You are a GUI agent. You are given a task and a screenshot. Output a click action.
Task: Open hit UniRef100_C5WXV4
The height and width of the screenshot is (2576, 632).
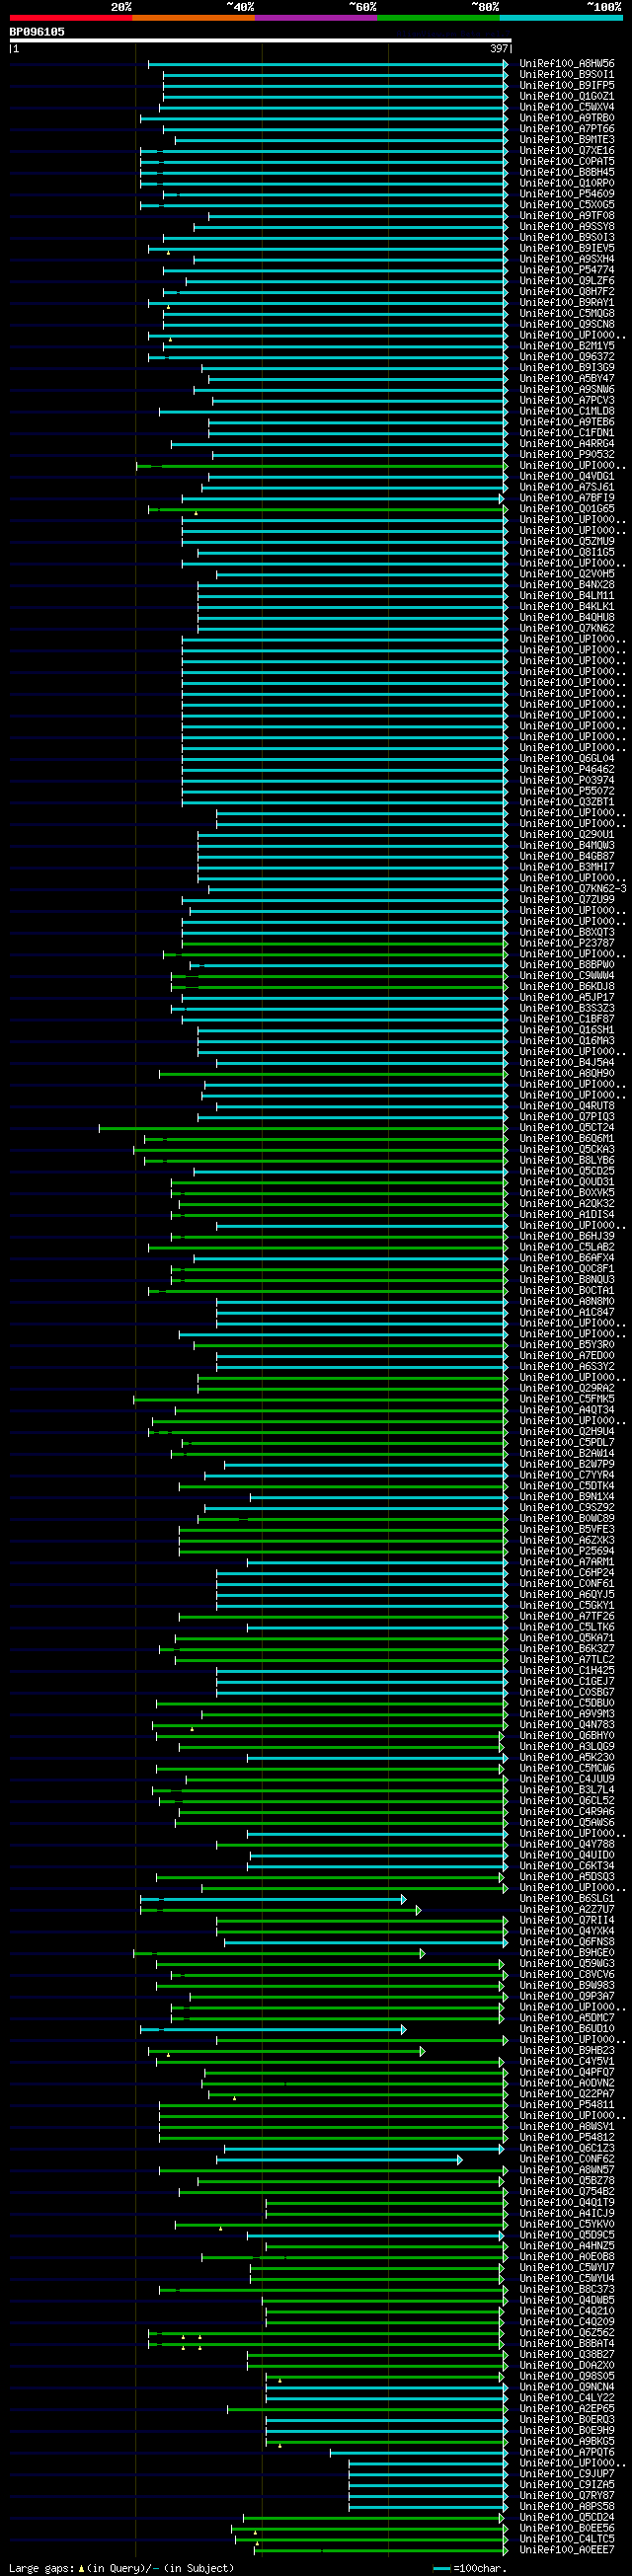(567, 107)
